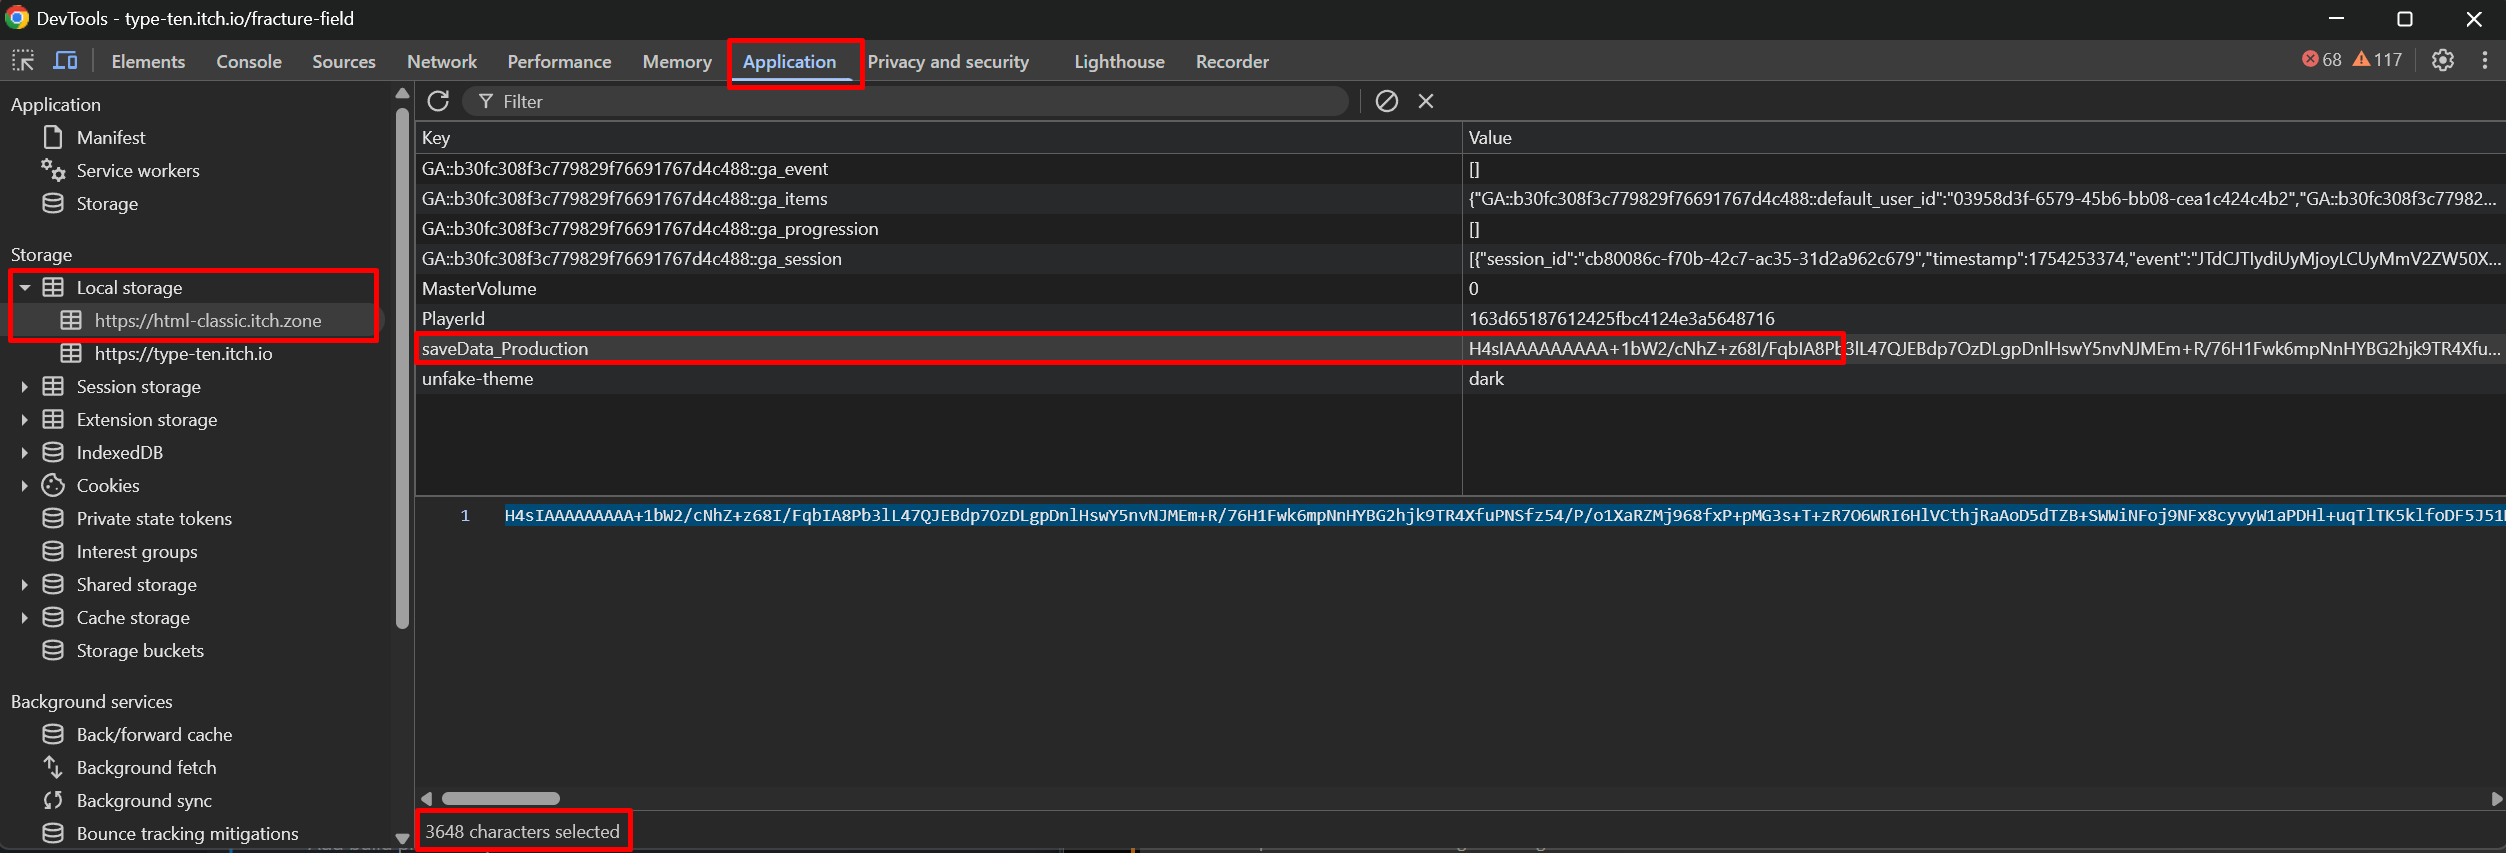
Task: Open Background fetch
Action: pyautogui.click(x=146, y=767)
